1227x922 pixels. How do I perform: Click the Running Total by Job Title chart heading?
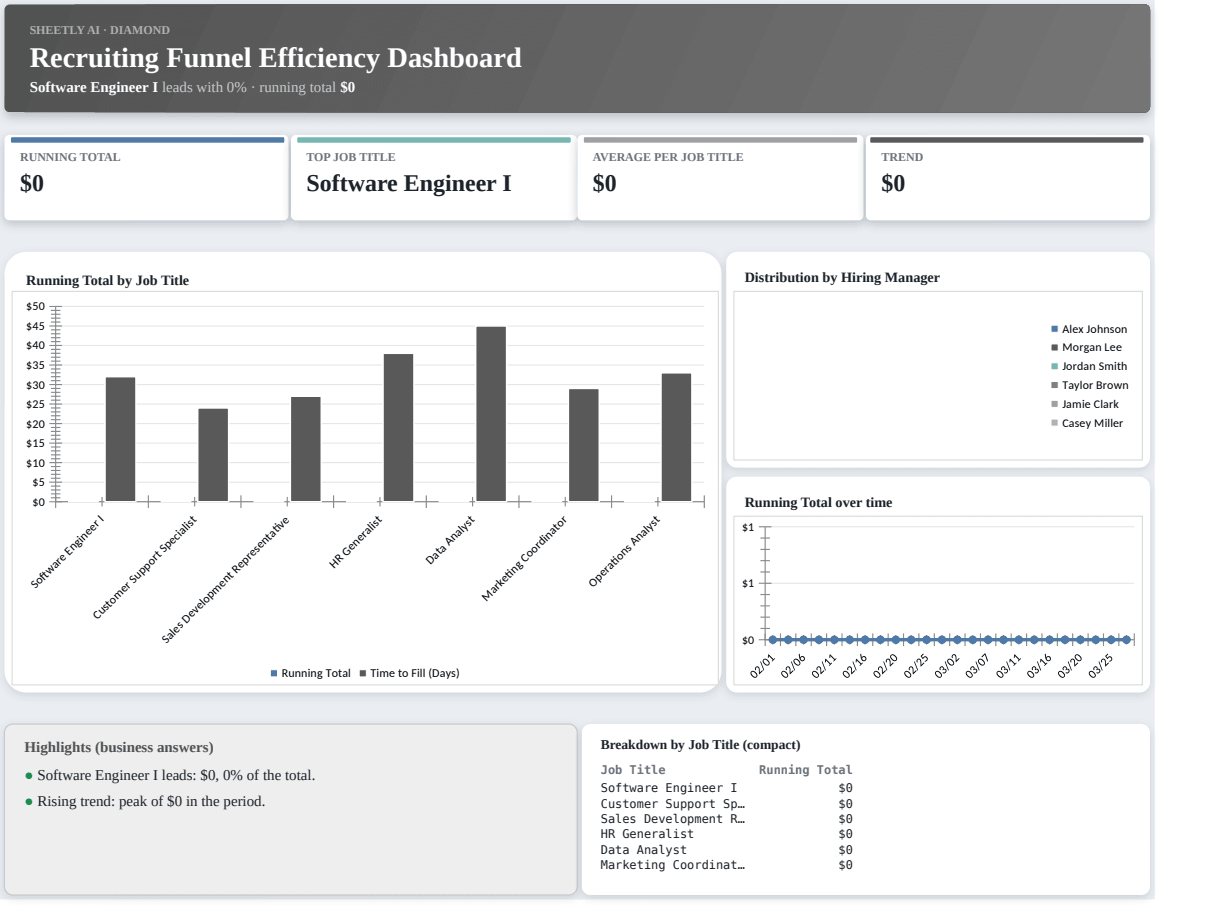107,281
